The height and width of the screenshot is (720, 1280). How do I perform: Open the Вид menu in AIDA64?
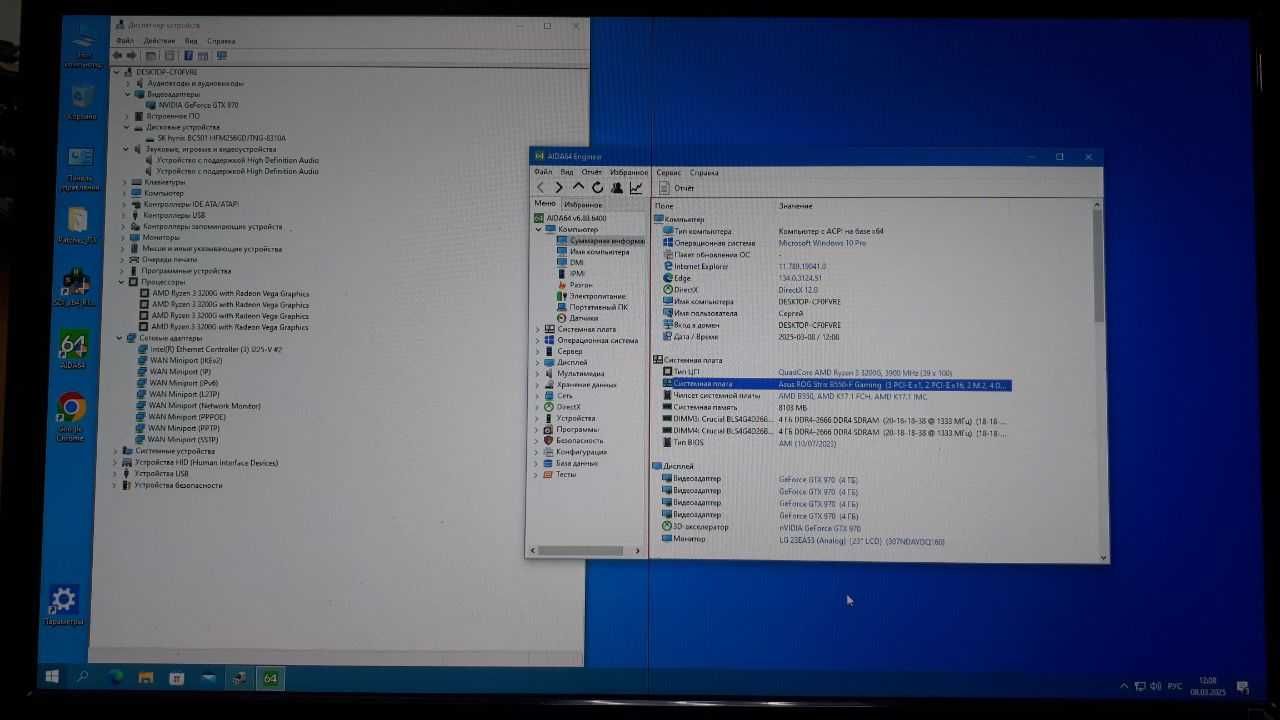click(567, 172)
